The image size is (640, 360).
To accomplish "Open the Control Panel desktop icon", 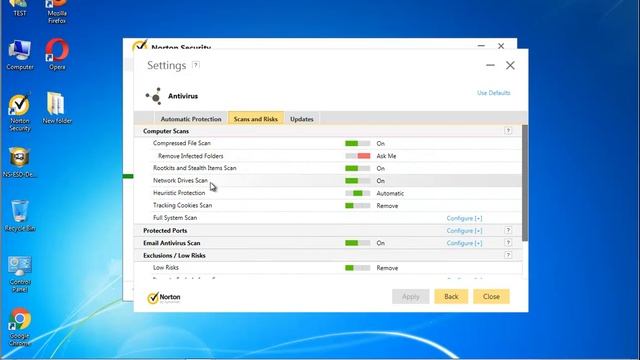I will [x=20, y=274].
